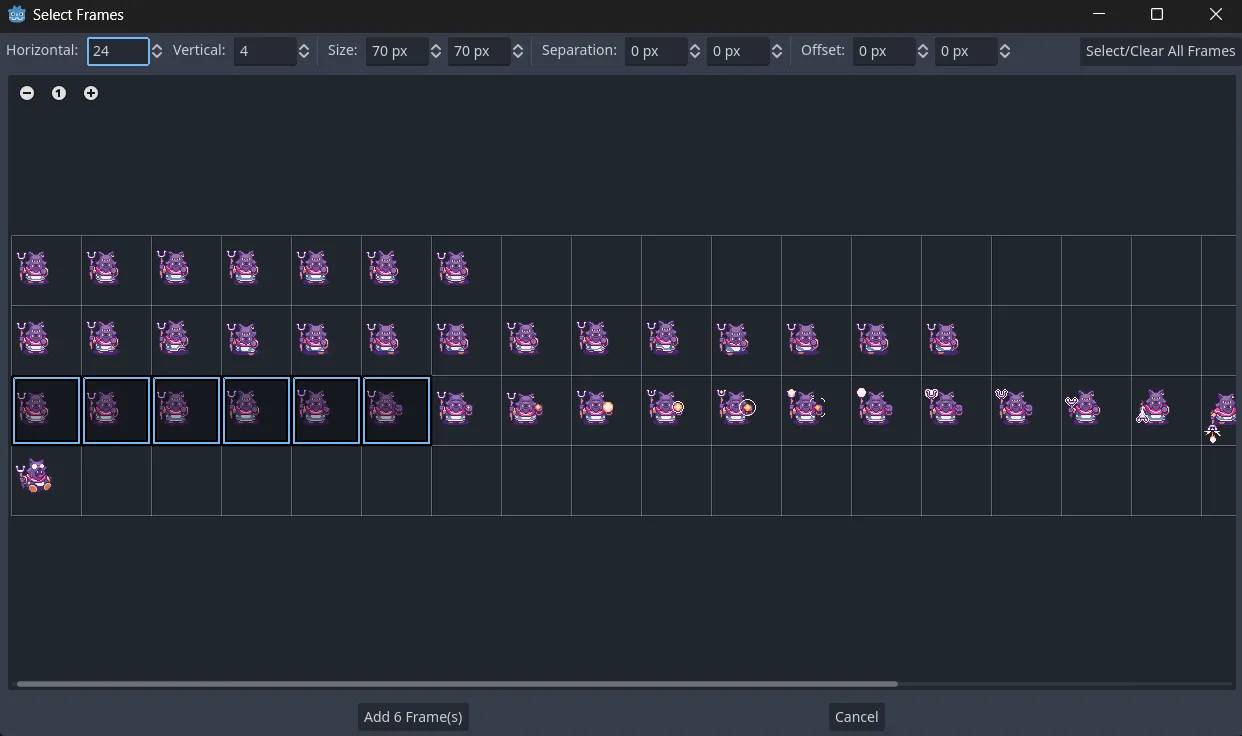Click the second Offset field's stepper arrows
Screen dimensions: 1242x736
[x=1005, y=51]
